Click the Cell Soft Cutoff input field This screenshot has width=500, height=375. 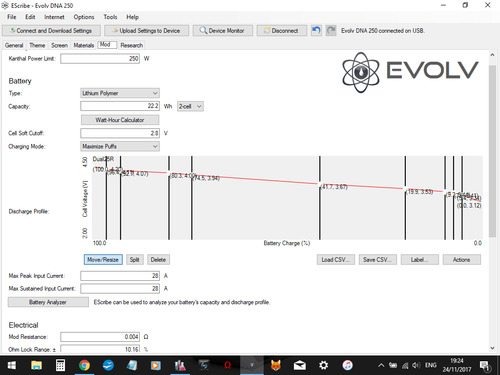point(120,133)
